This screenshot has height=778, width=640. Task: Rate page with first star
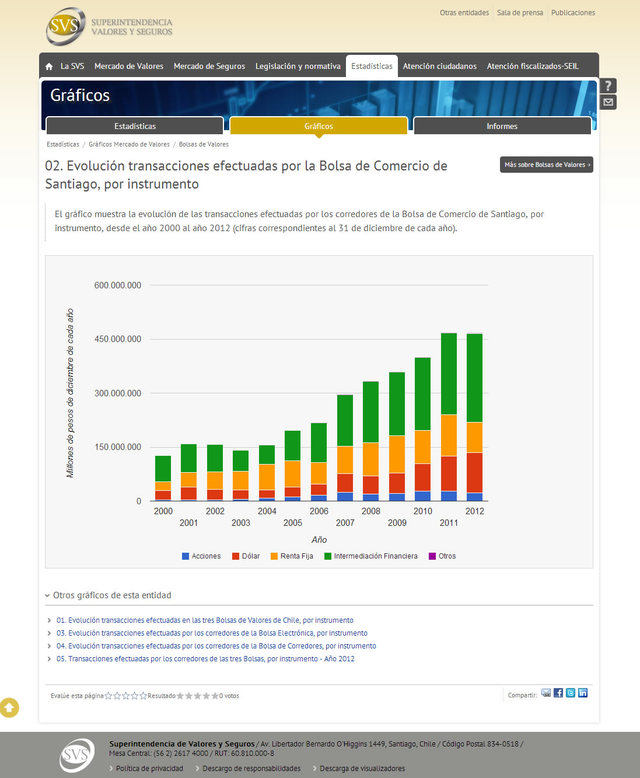[109, 696]
